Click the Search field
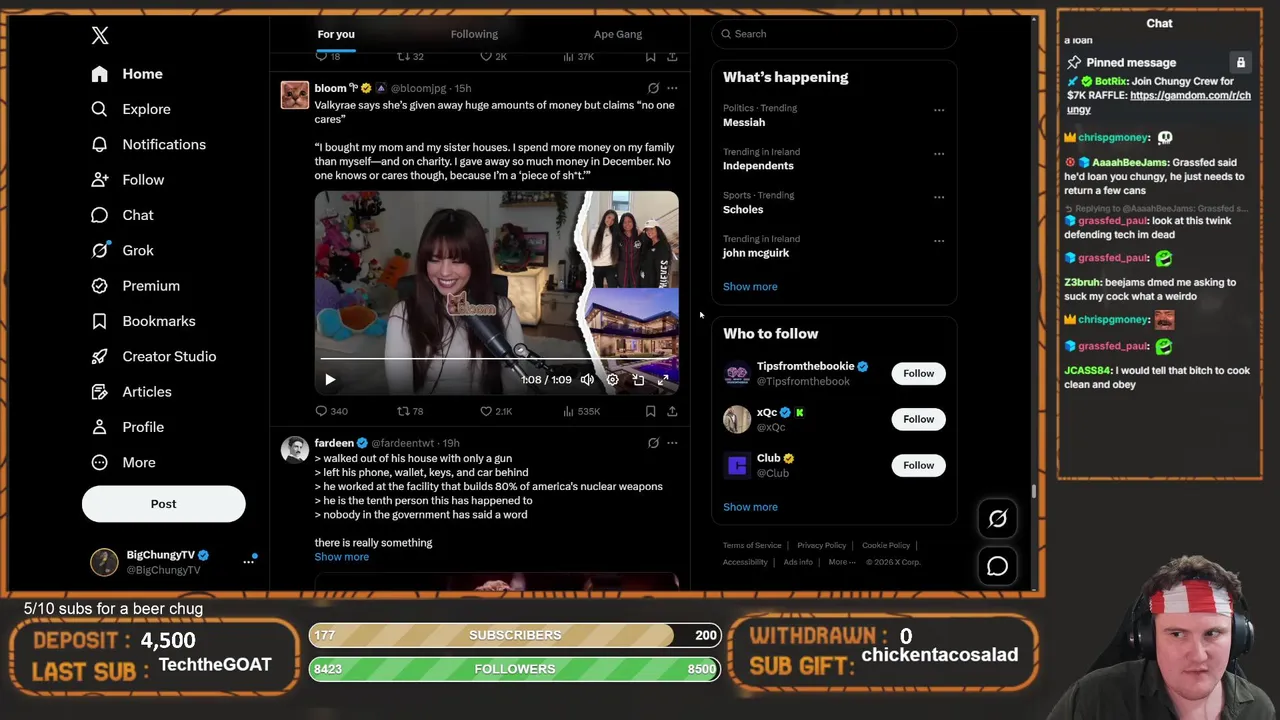The image size is (1280, 720). coord(834,34)
